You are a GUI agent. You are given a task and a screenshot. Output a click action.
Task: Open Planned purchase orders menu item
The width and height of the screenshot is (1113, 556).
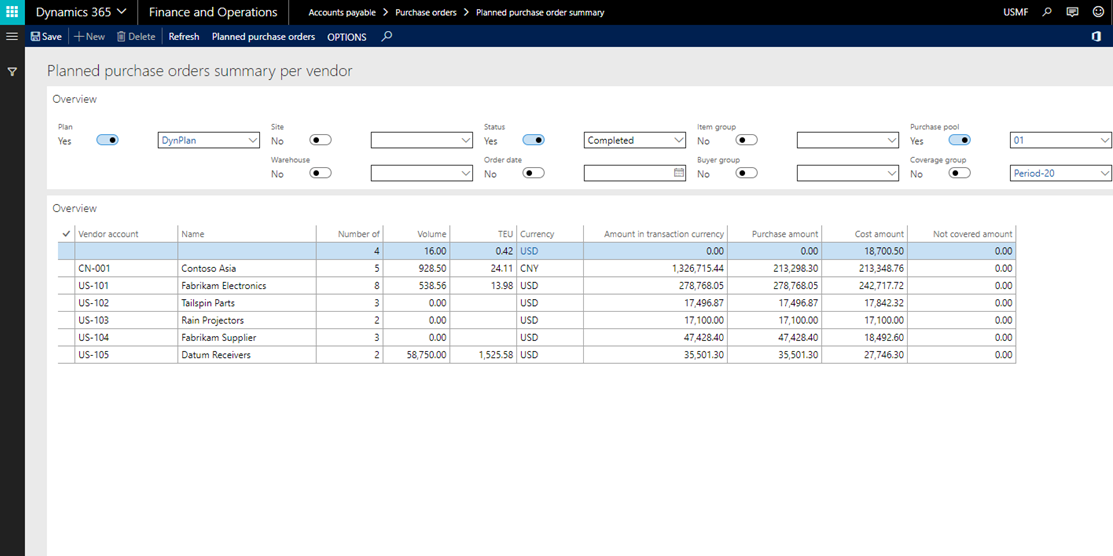263,37
